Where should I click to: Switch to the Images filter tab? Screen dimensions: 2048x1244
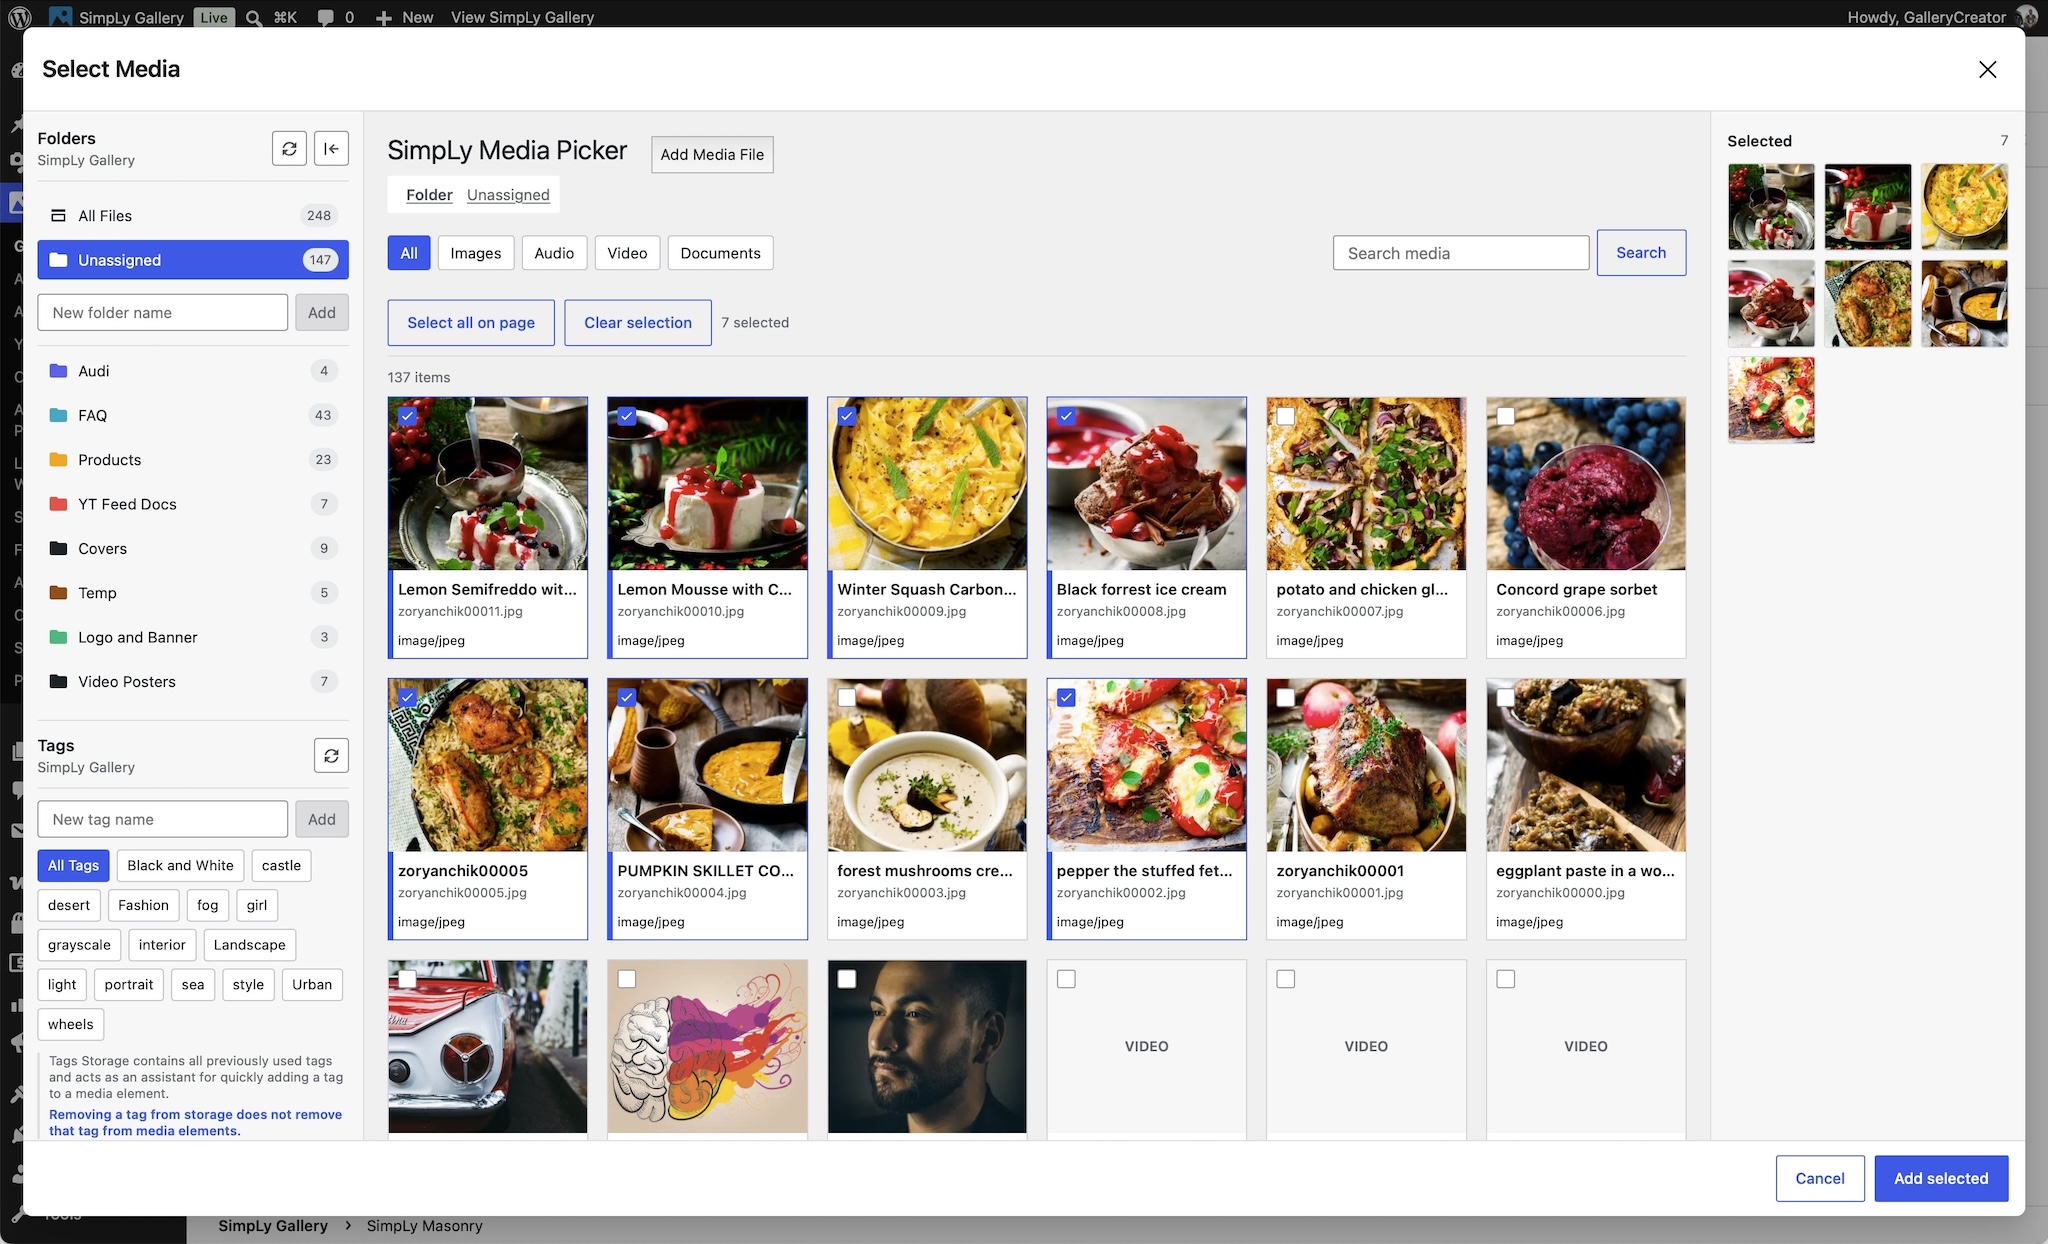click(x=476, y=253)
